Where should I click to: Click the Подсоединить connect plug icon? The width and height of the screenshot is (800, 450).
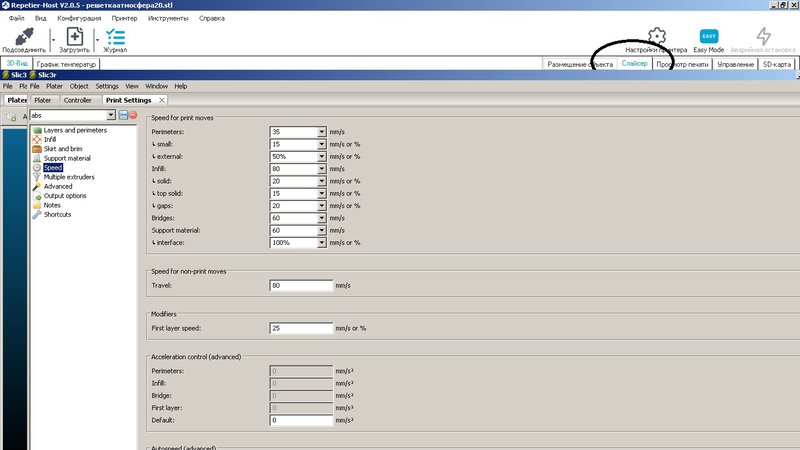coord(24,35)
